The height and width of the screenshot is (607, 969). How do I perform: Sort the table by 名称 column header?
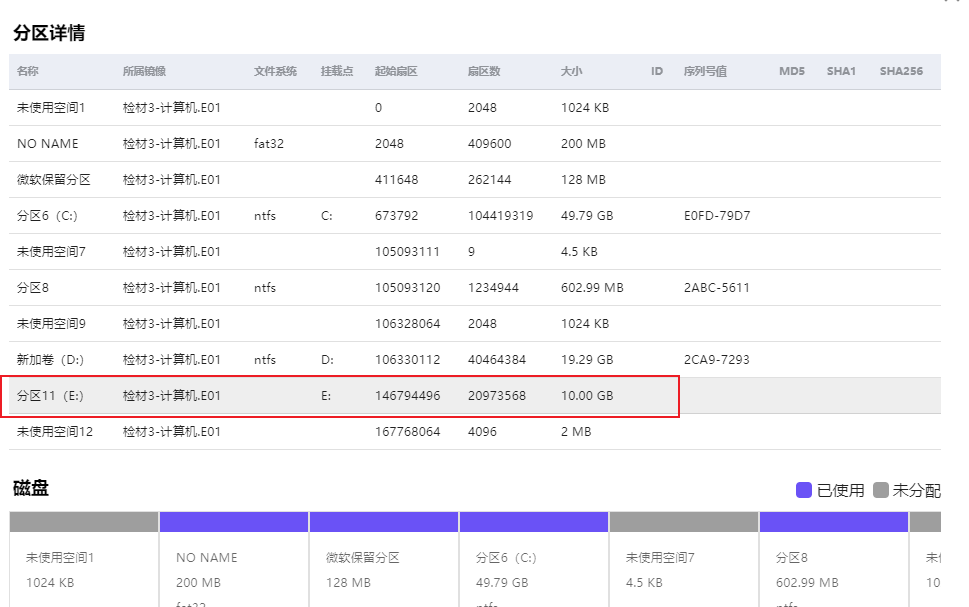pos(28,72)
